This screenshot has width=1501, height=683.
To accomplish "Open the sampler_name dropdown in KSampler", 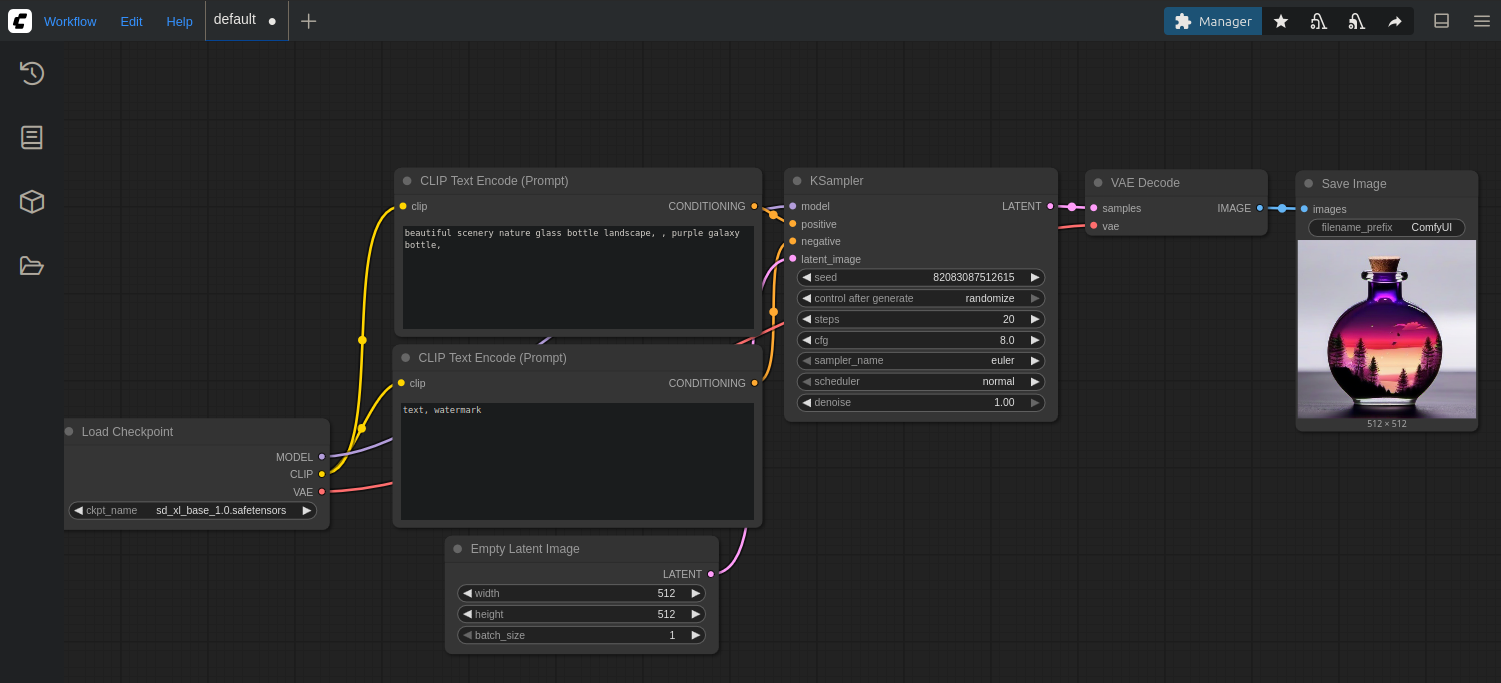I will point(920,360).
